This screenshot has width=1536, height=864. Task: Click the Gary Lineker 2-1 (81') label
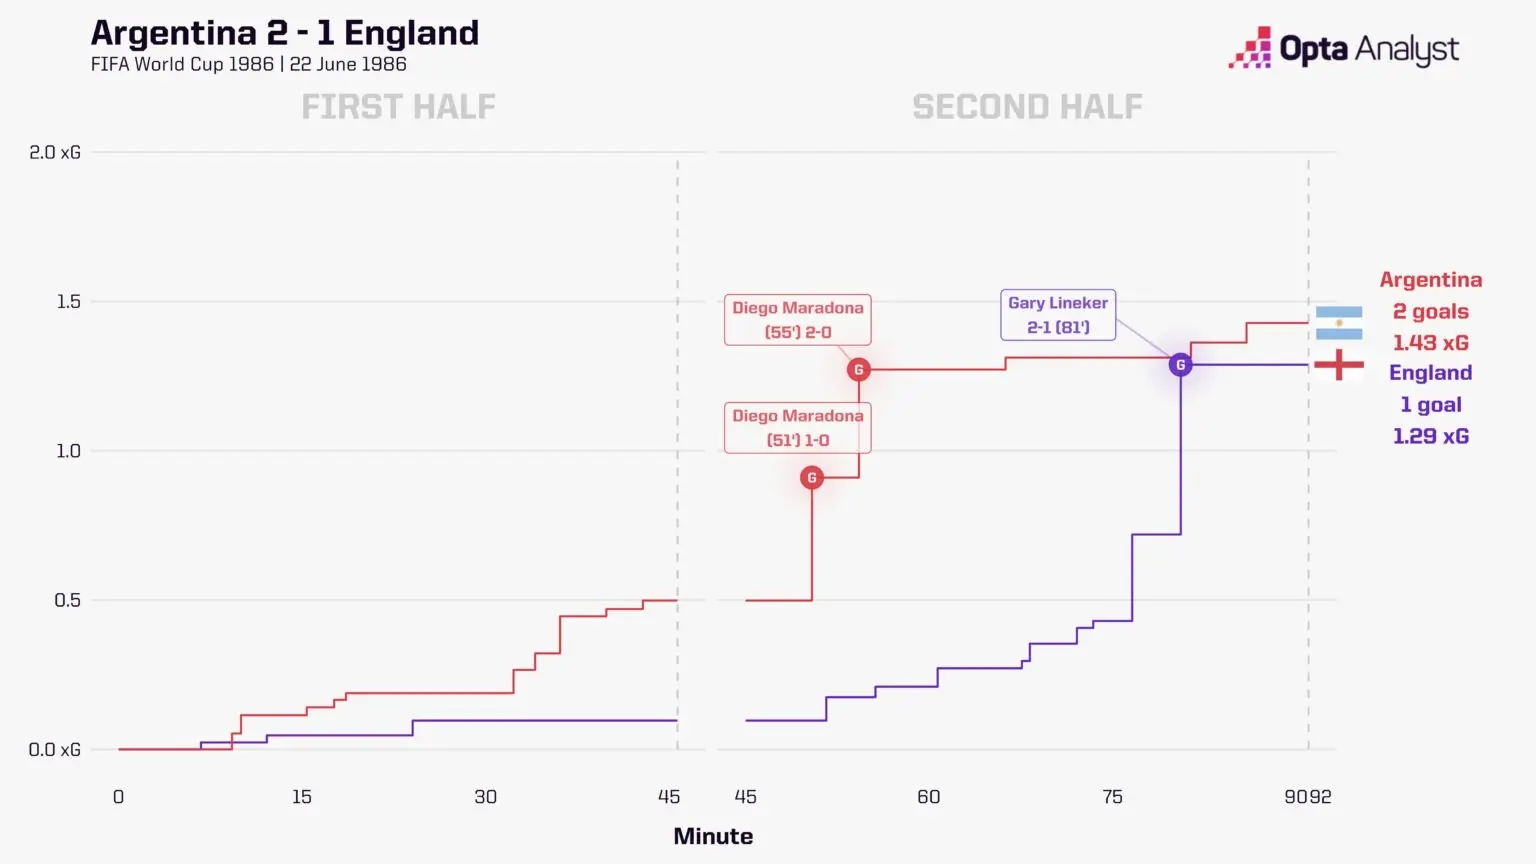[x=1058, y=315]
